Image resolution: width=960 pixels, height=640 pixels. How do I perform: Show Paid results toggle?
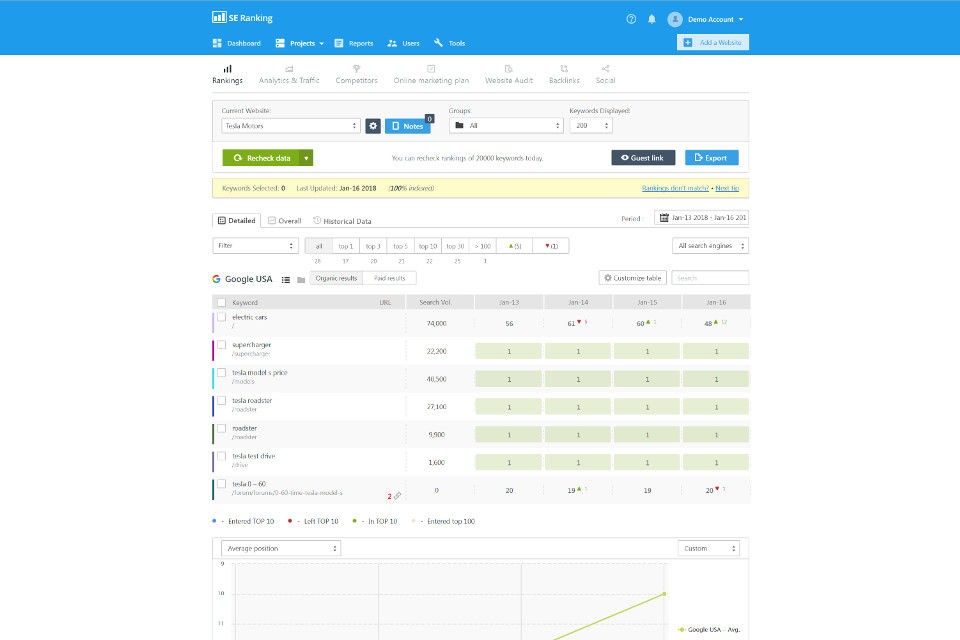[x=389, y=278]
